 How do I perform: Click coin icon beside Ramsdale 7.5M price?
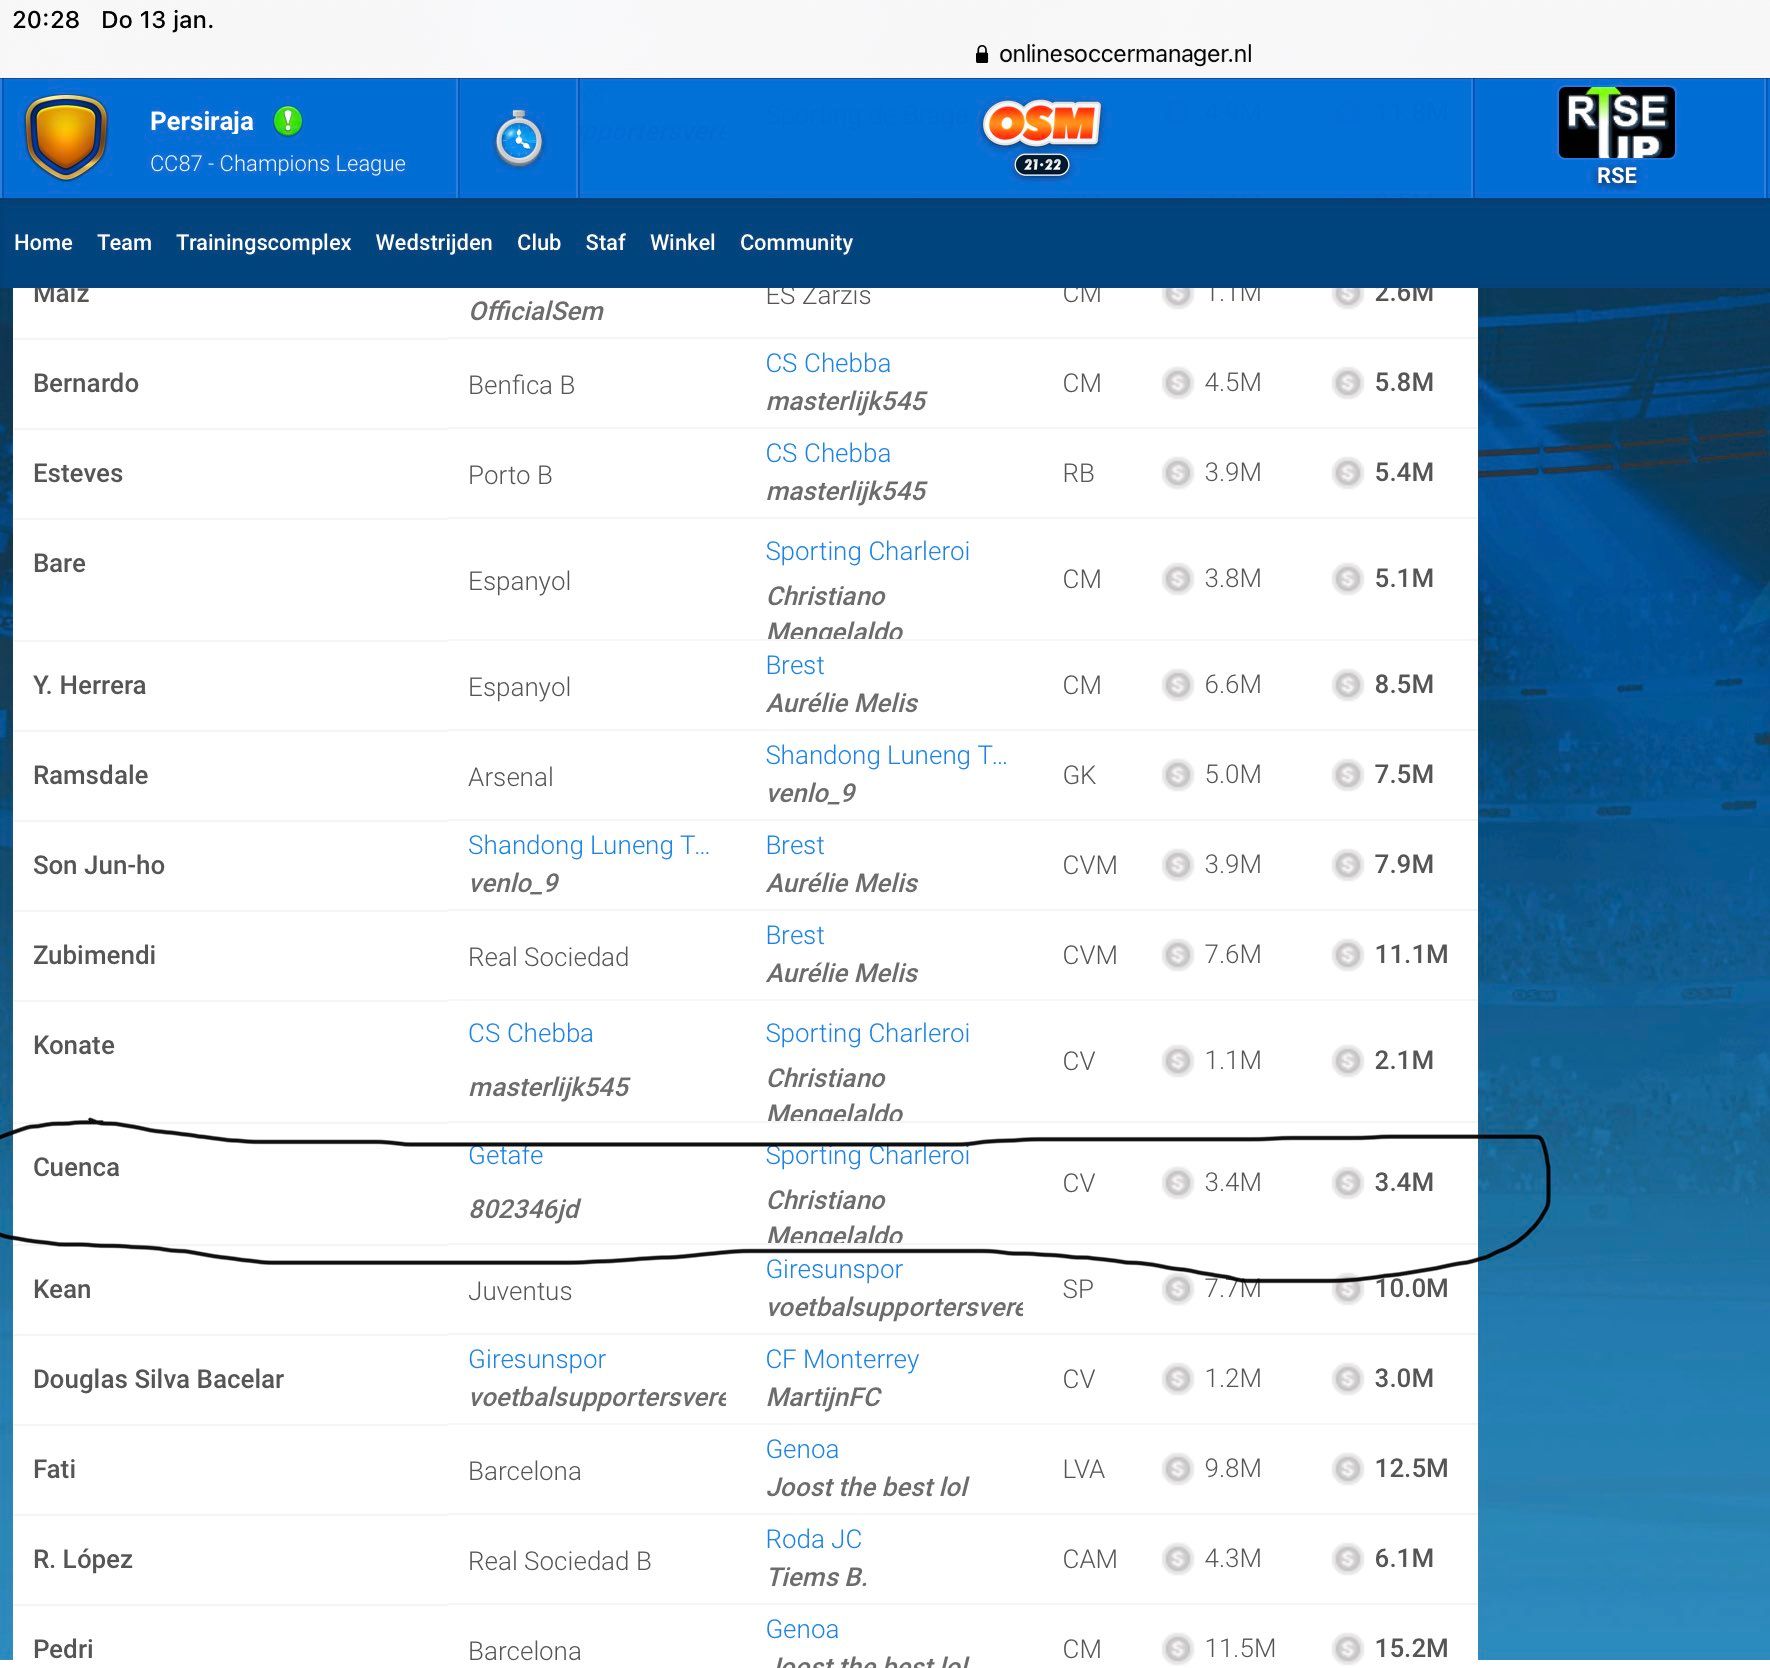pyautogui.click(x=1348, y=775)
